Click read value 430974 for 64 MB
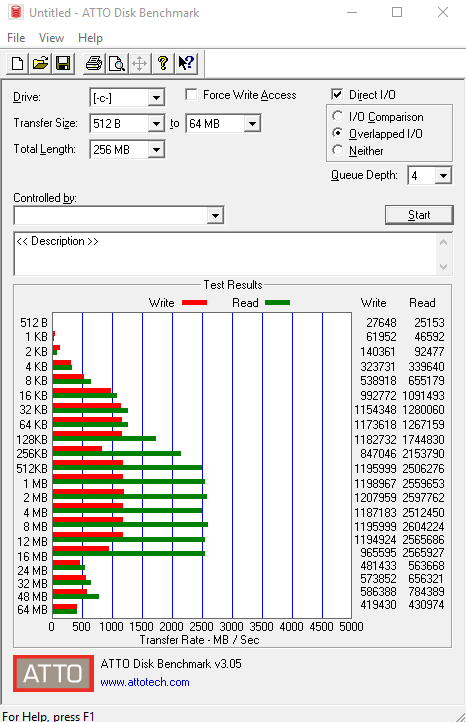 point(426,605)
